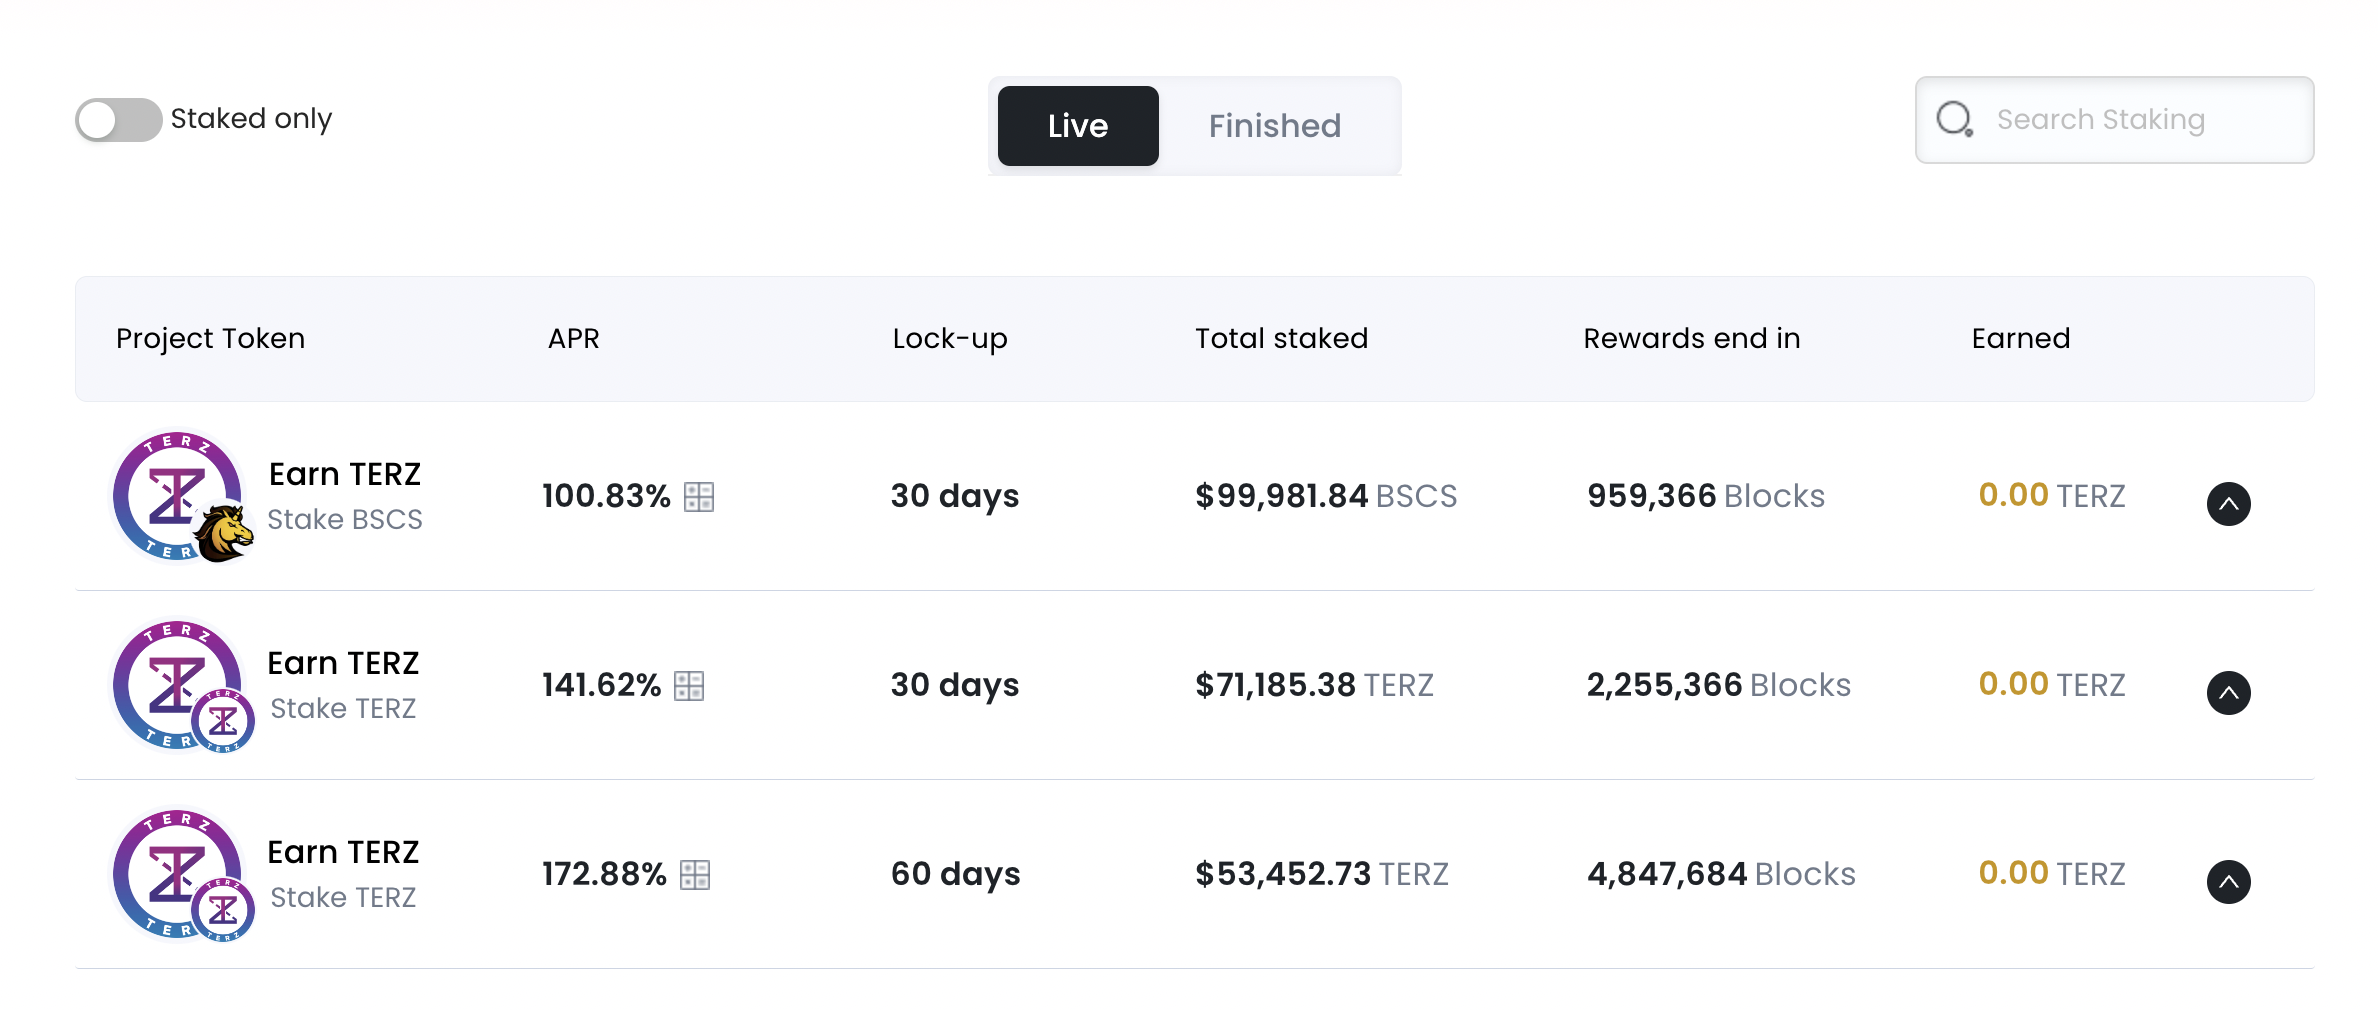
Task: Click the Earned column header
Action: [2021, 339]
